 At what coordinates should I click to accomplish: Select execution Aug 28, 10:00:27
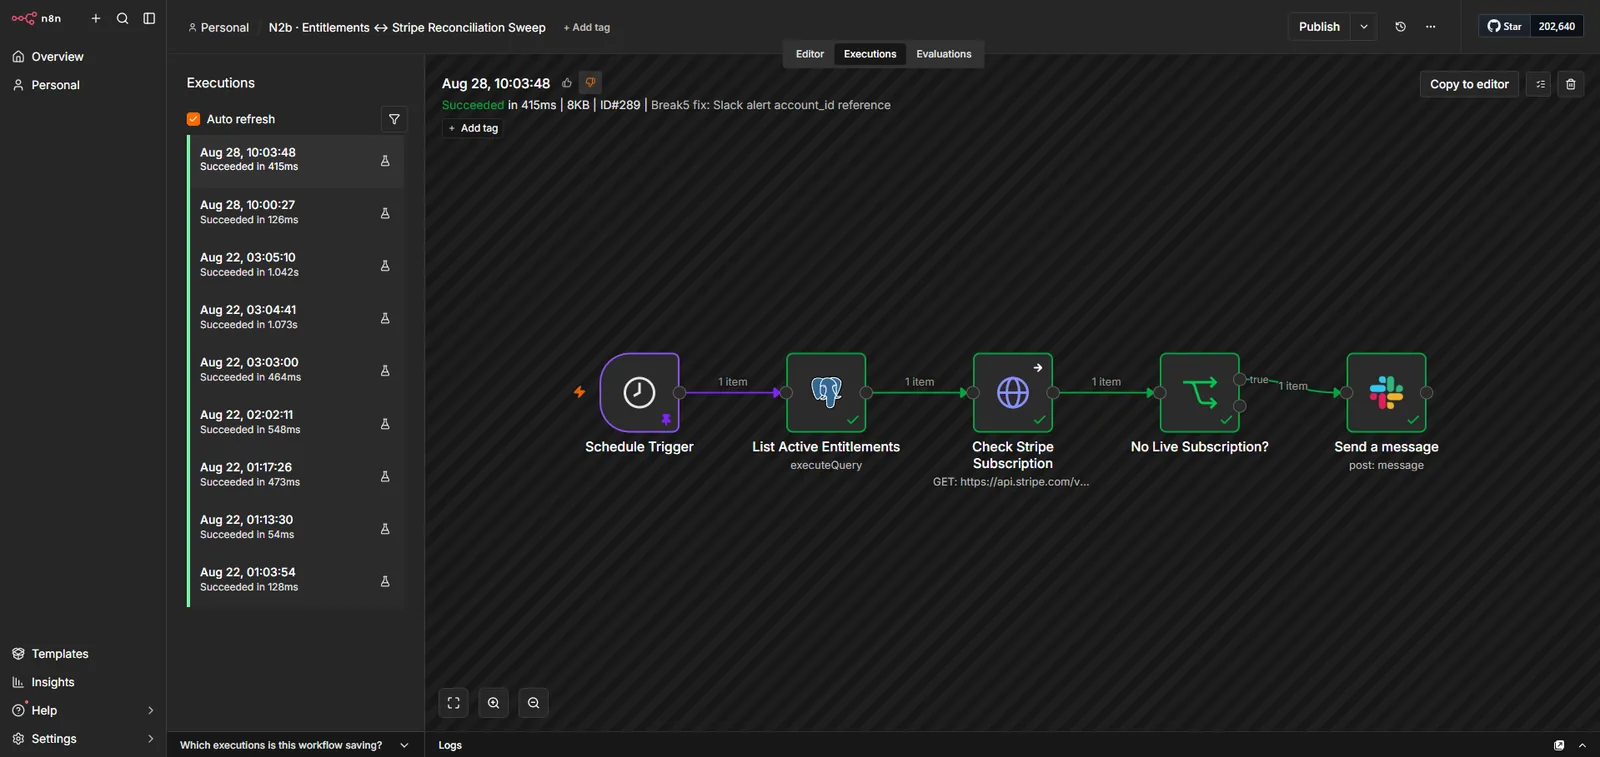[296, 213]
